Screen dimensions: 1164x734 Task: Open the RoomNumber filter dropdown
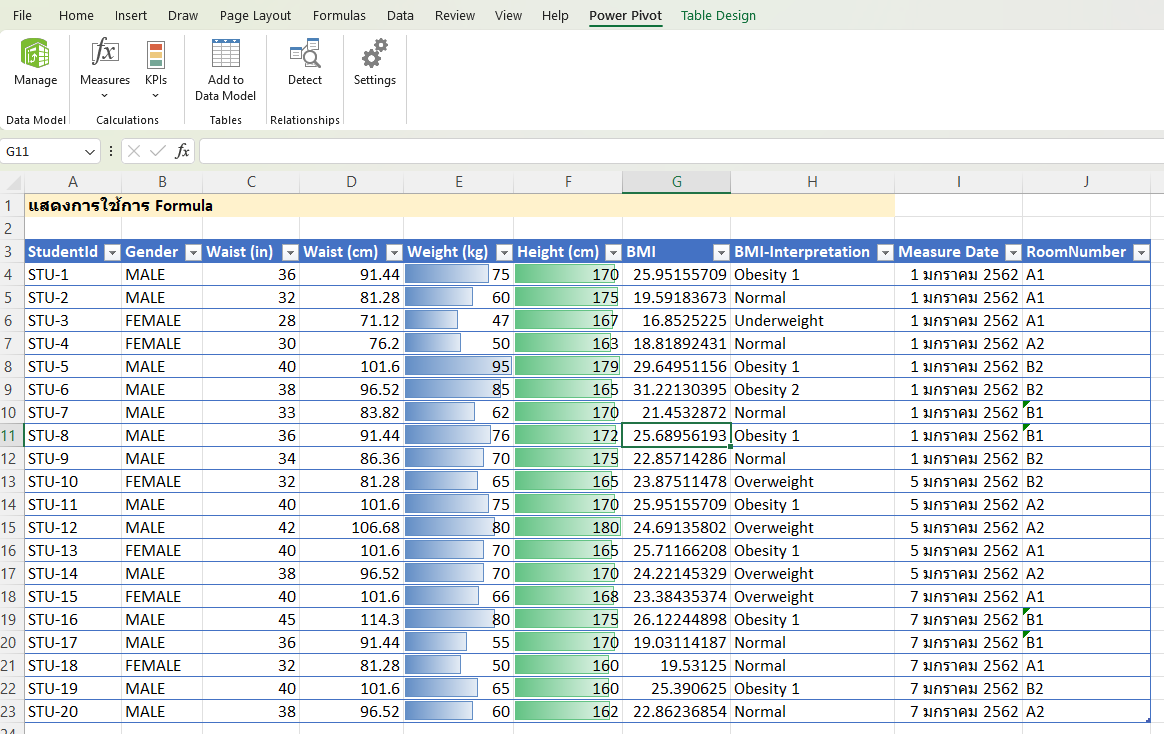(1141, 252)
